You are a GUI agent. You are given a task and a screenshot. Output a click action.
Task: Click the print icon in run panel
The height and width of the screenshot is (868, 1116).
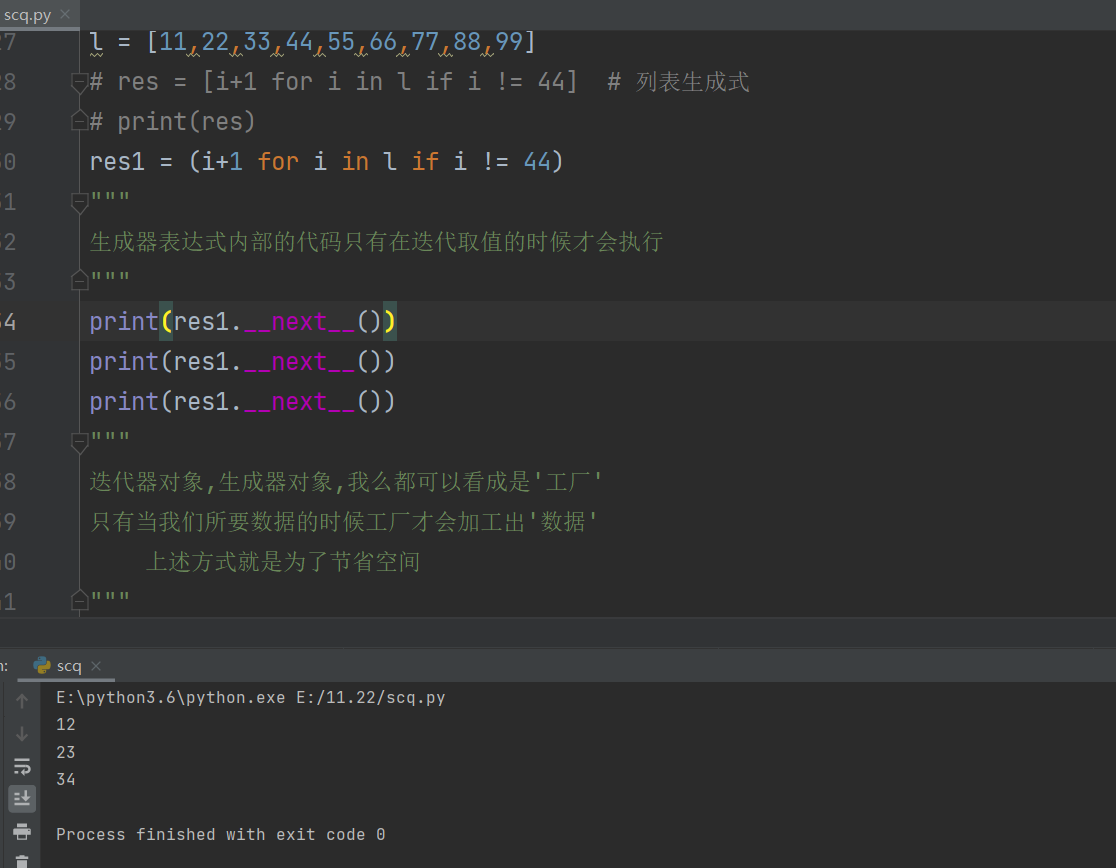point(22,831)
